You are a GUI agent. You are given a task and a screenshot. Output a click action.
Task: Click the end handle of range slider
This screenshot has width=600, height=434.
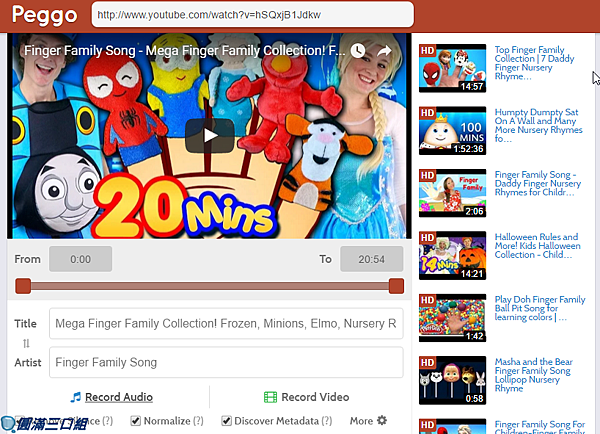396,286
